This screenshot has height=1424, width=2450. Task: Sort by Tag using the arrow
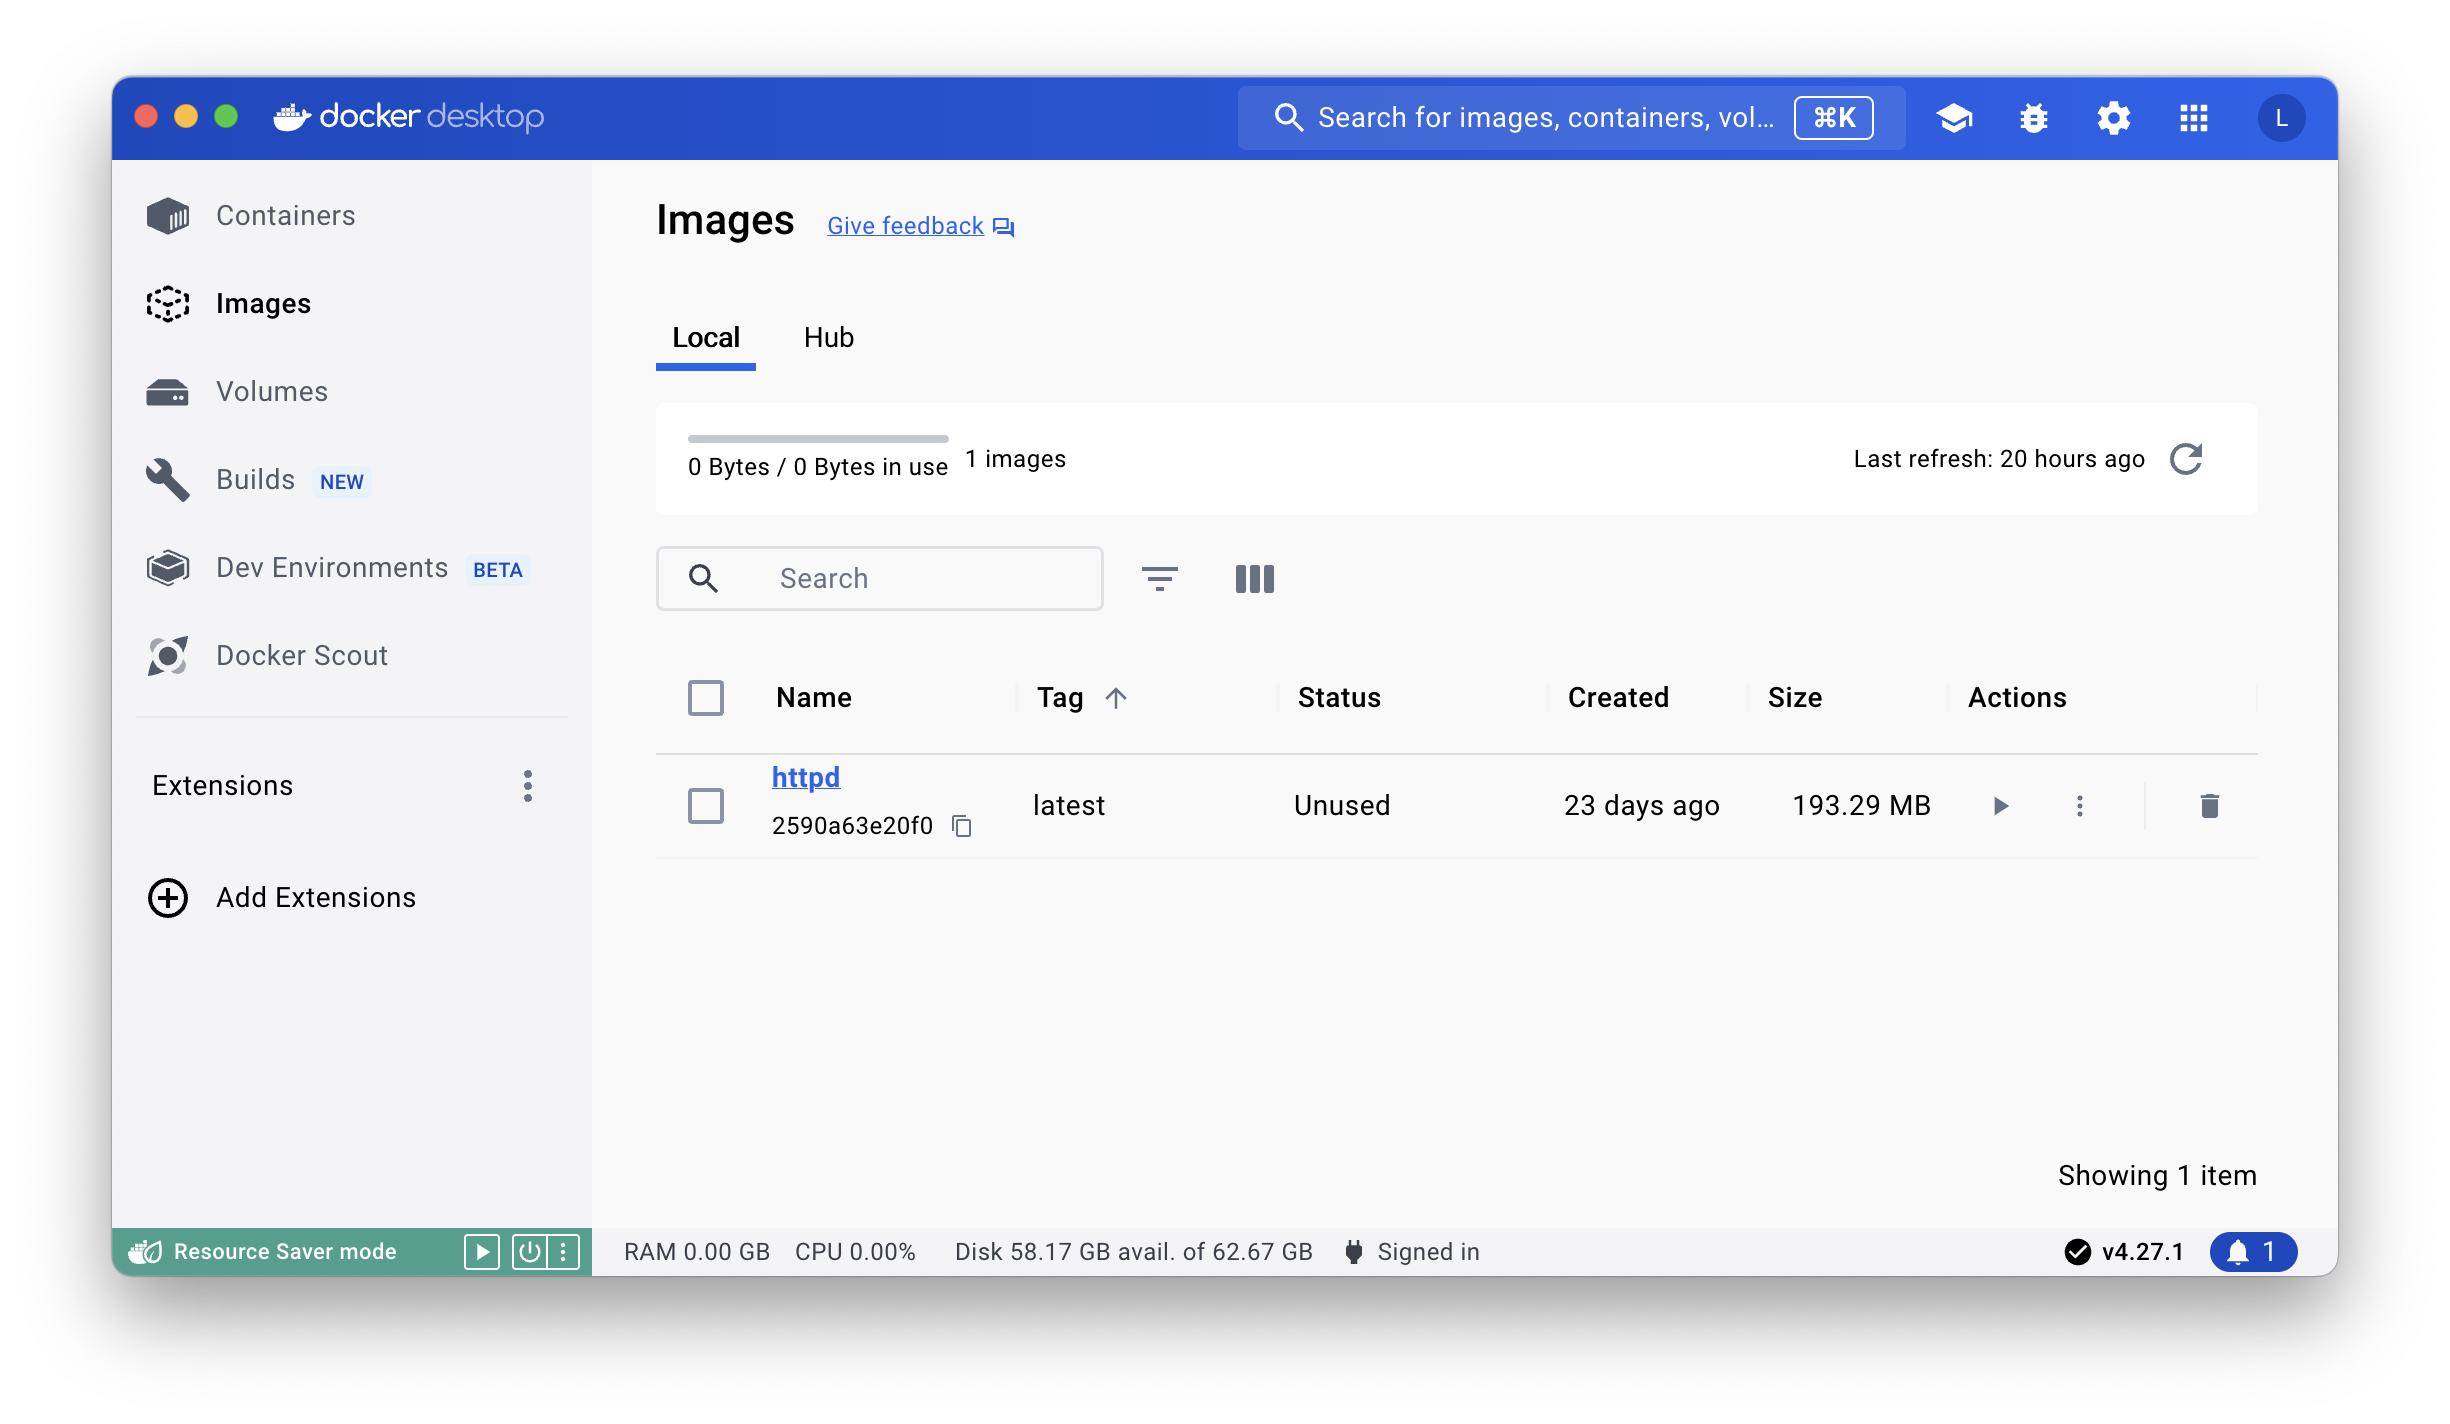click(x=1116, y=698)
